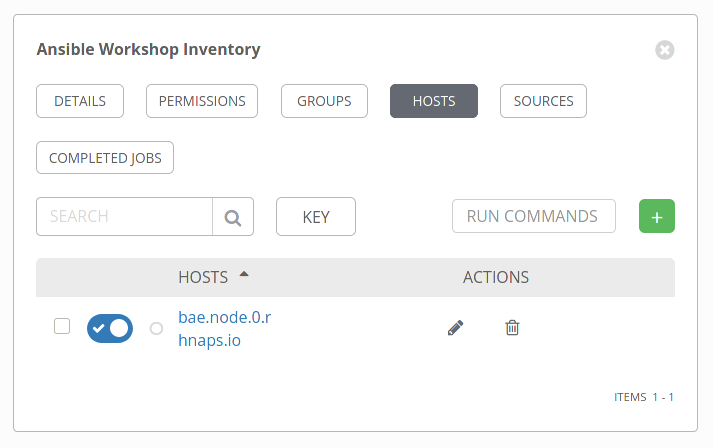713x448 pixels.
Task: Select the Hosts tab
Action: pos(434,101)
